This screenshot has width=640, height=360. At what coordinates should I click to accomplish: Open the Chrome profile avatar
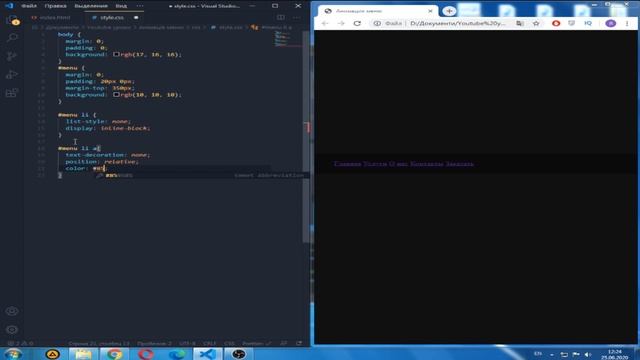(611, 24)
